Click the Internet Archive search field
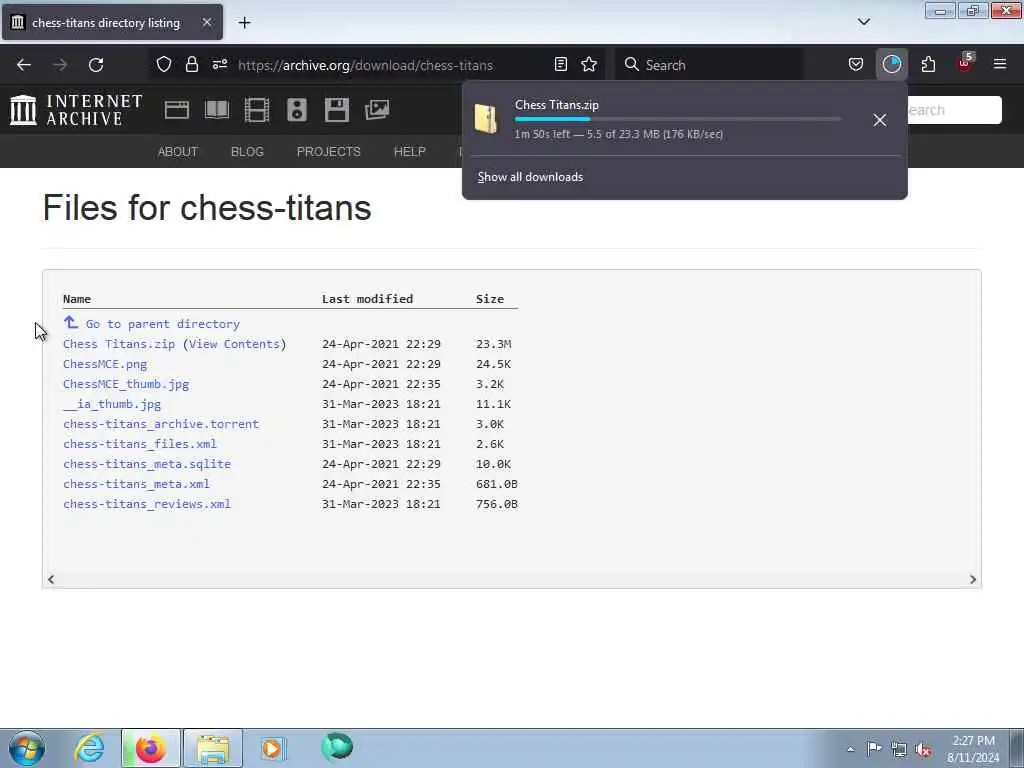This screenshot has height=768, width=1024. click(953, 110)
